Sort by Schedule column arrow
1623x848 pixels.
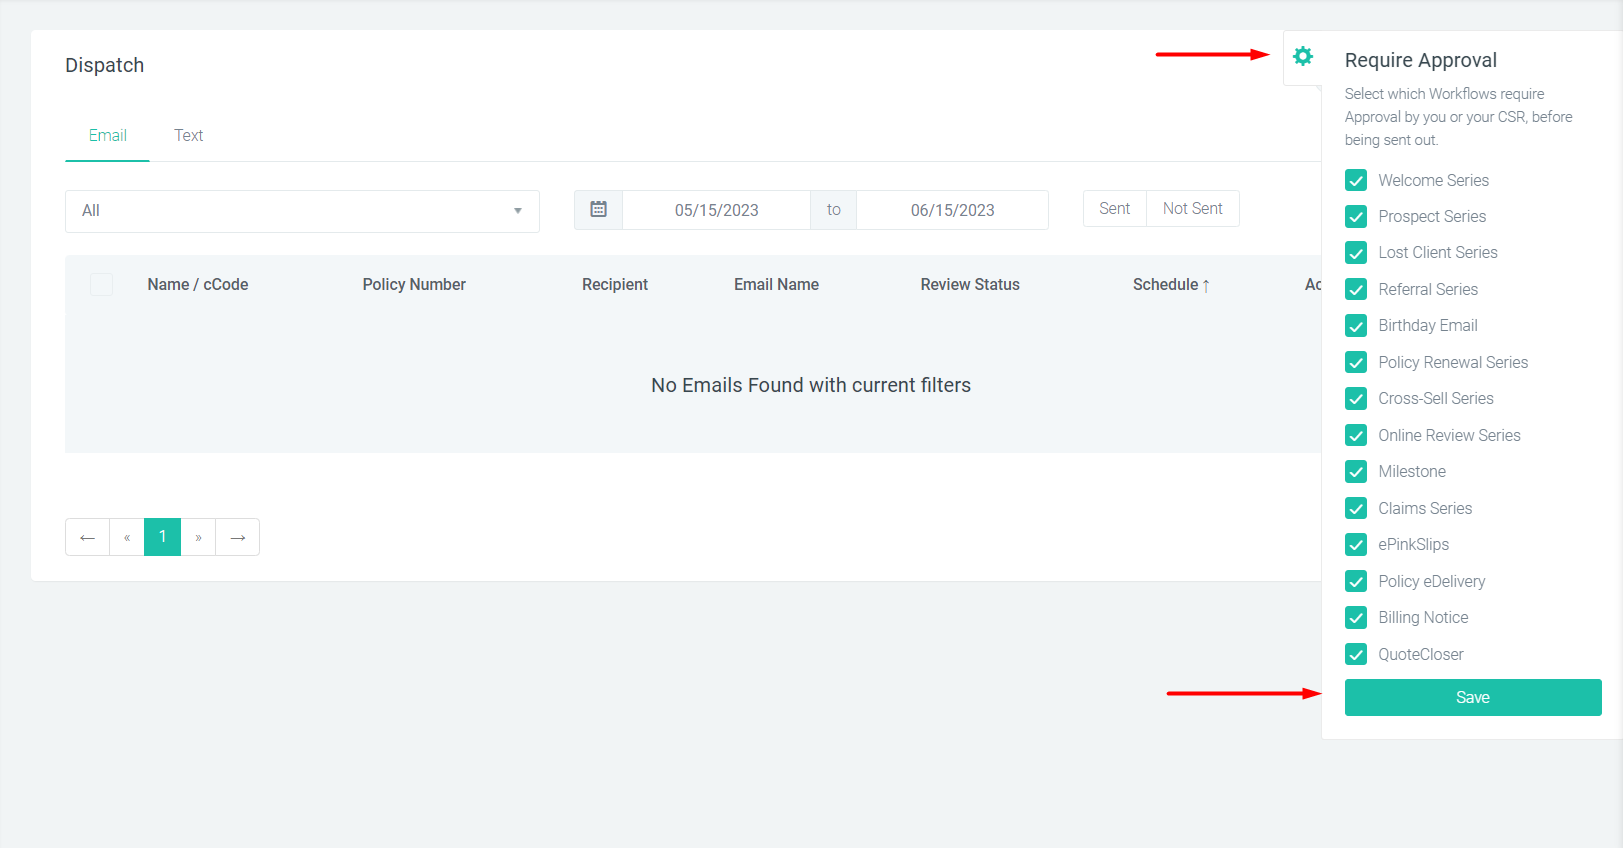[1206, 285]
